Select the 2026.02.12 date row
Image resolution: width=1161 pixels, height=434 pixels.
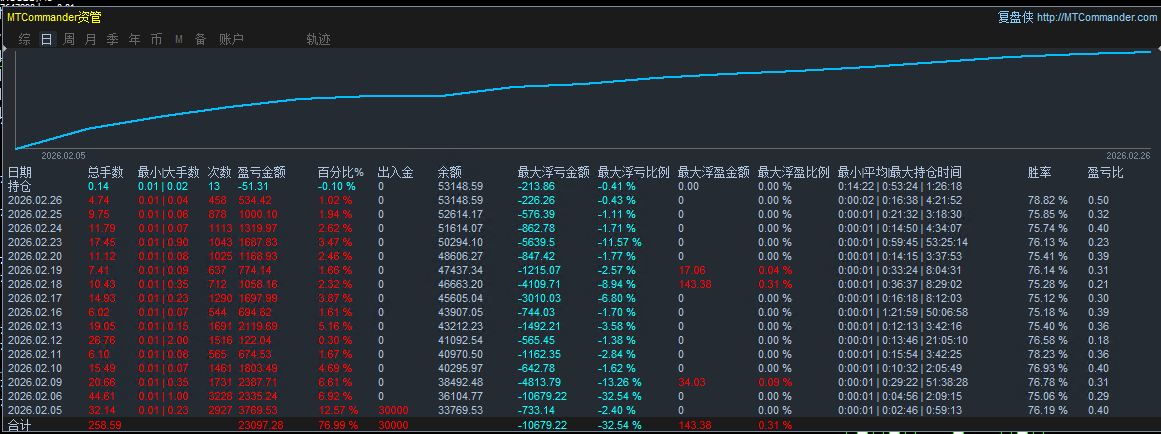pos(35,341)
